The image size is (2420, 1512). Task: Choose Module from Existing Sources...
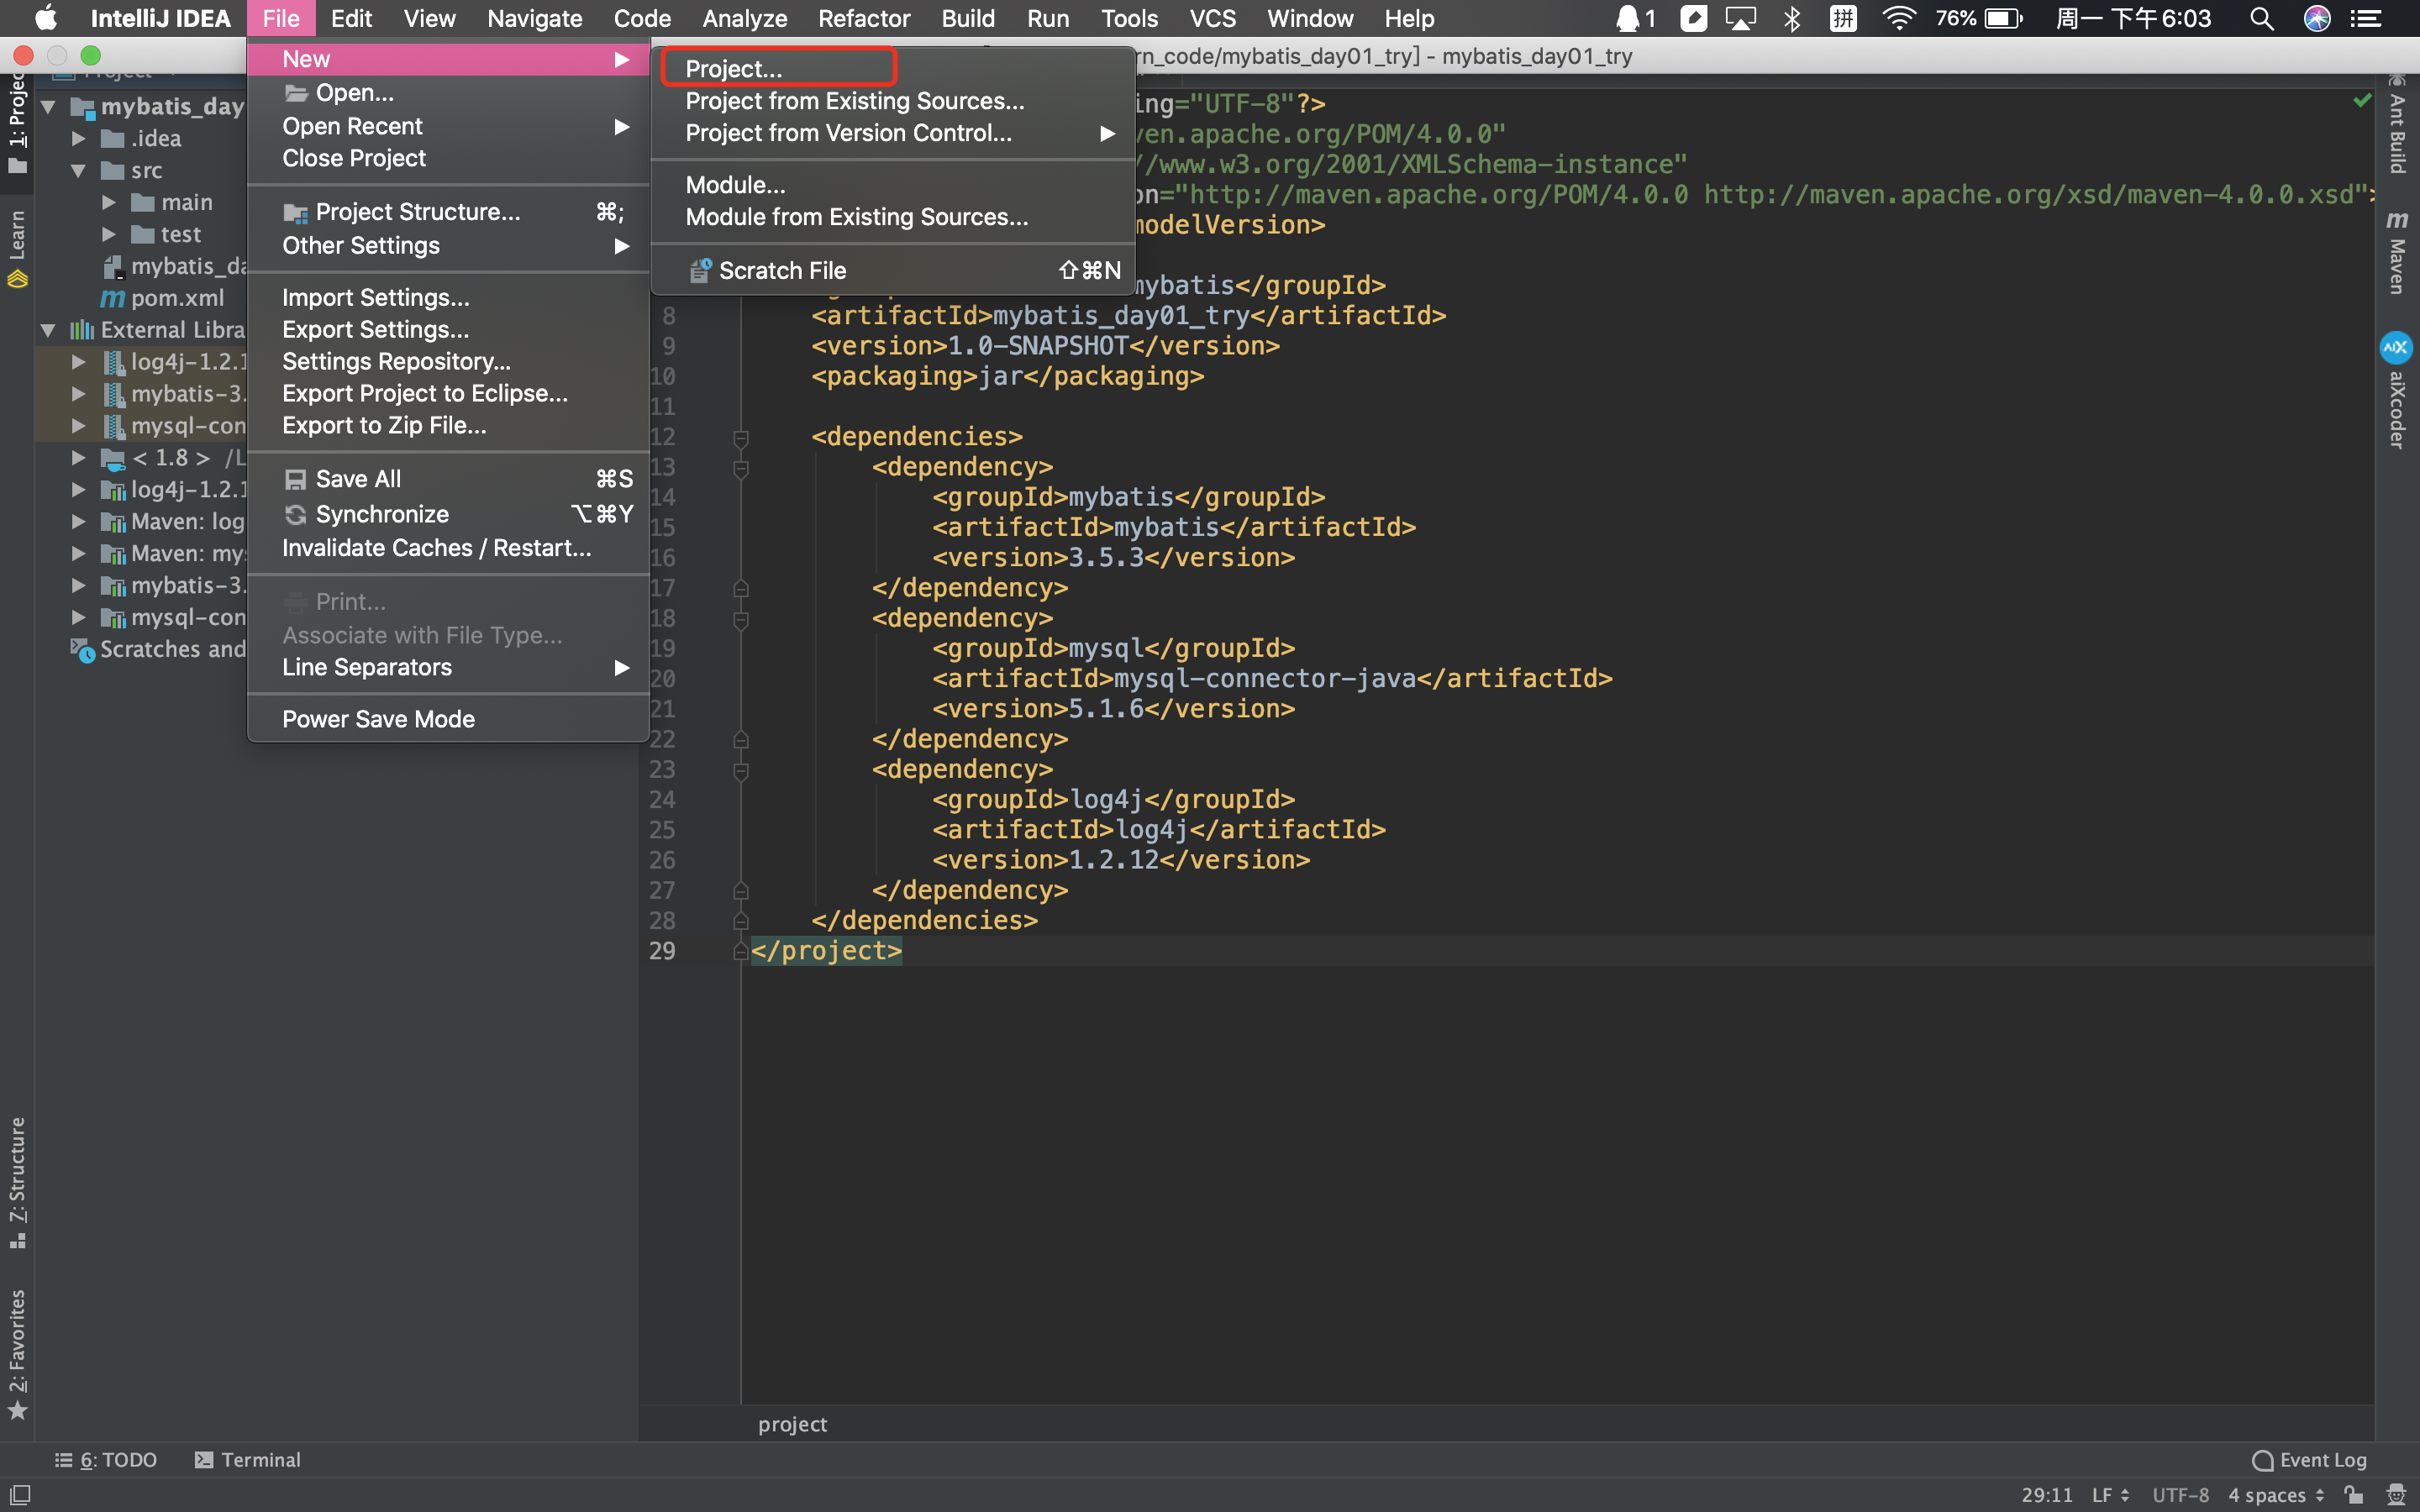click(x=856, y=217)
